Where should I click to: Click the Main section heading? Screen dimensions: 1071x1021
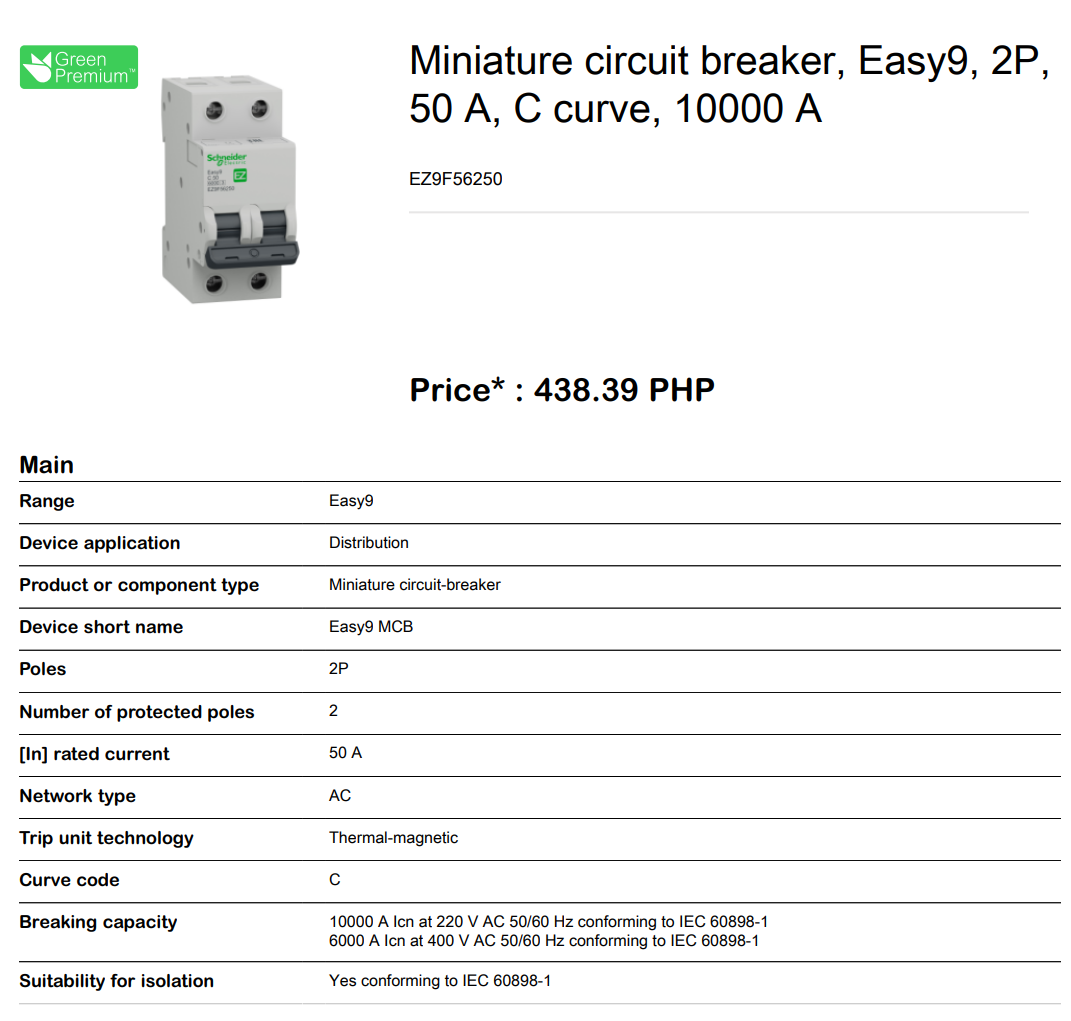click(47, 465)
